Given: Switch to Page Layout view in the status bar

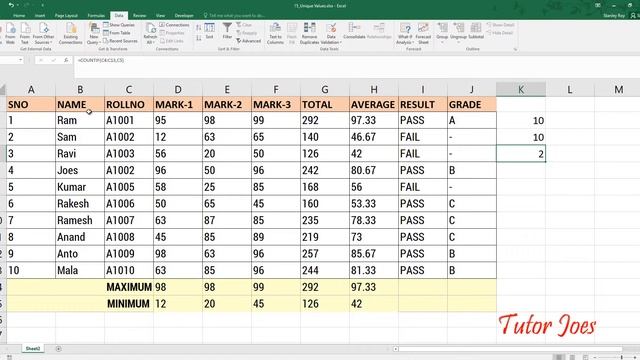Looking at the screenshot, I should [572, 357].
